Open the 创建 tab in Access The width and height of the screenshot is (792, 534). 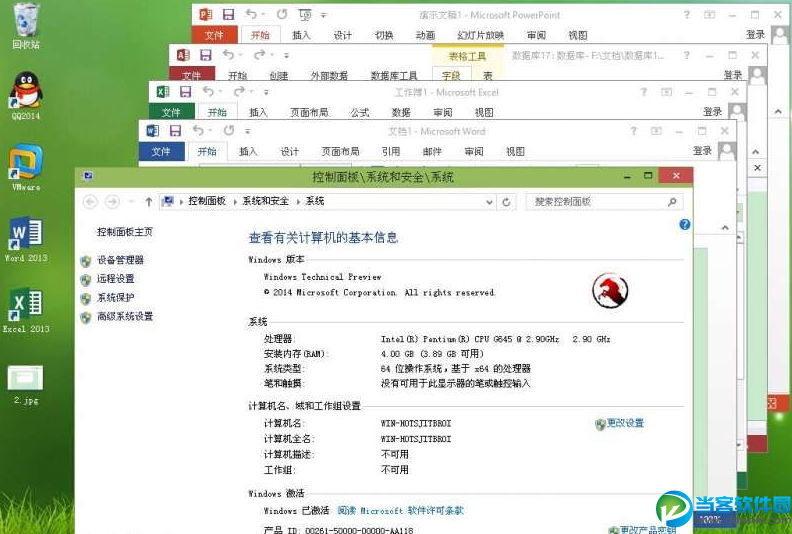279,76
